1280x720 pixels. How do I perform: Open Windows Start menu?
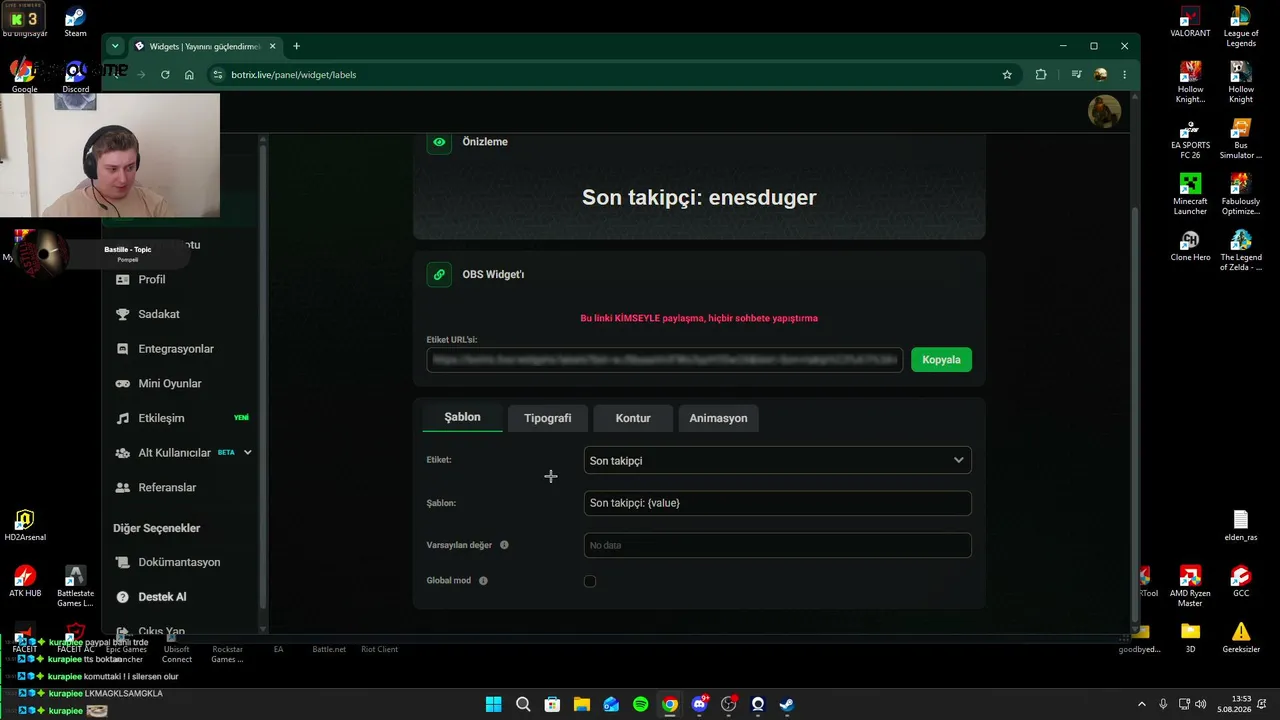tap(493, 704)
